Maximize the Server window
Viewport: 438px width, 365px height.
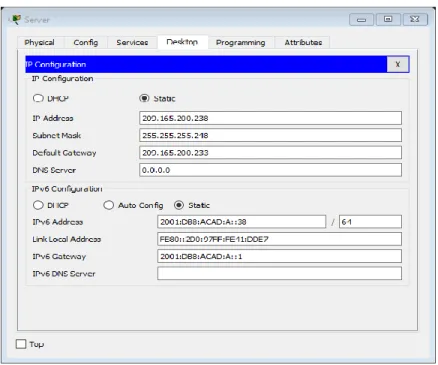[388, 19]
